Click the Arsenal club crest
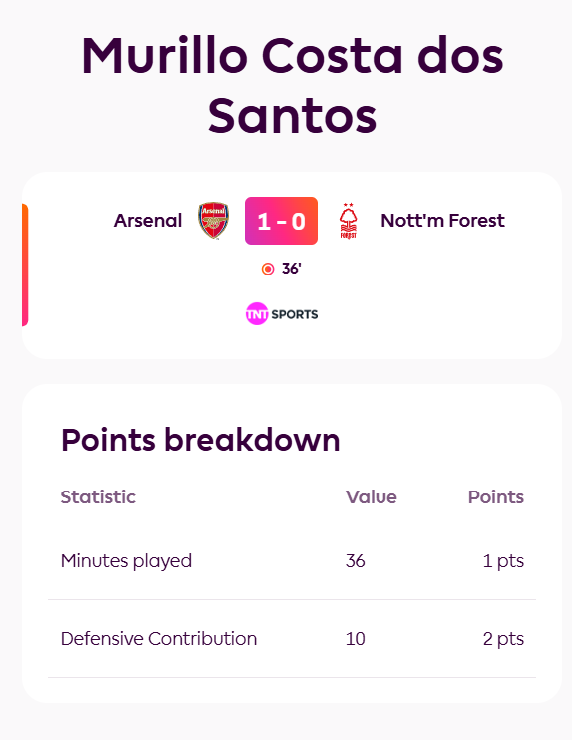The image size is (572, 740). tap(213, 221)
